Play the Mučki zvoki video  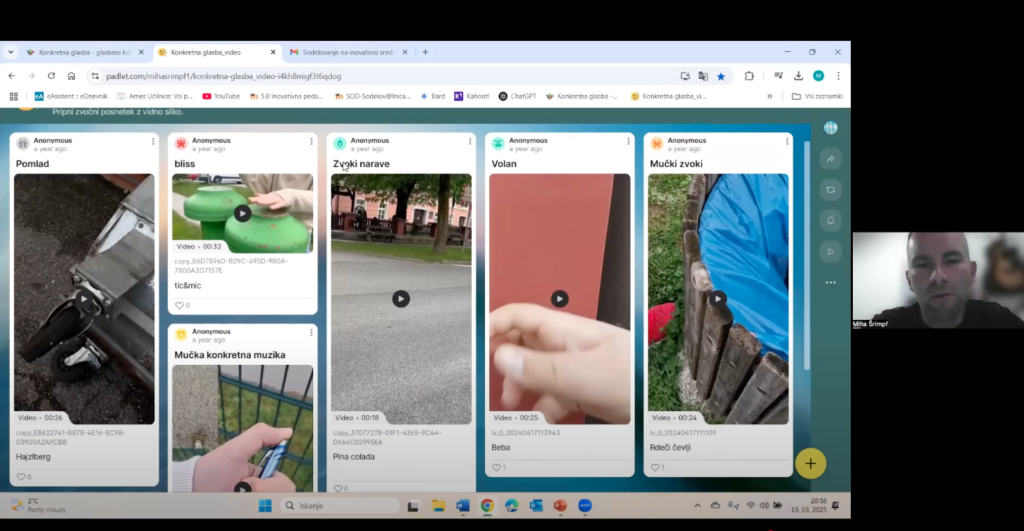(718, 298)
